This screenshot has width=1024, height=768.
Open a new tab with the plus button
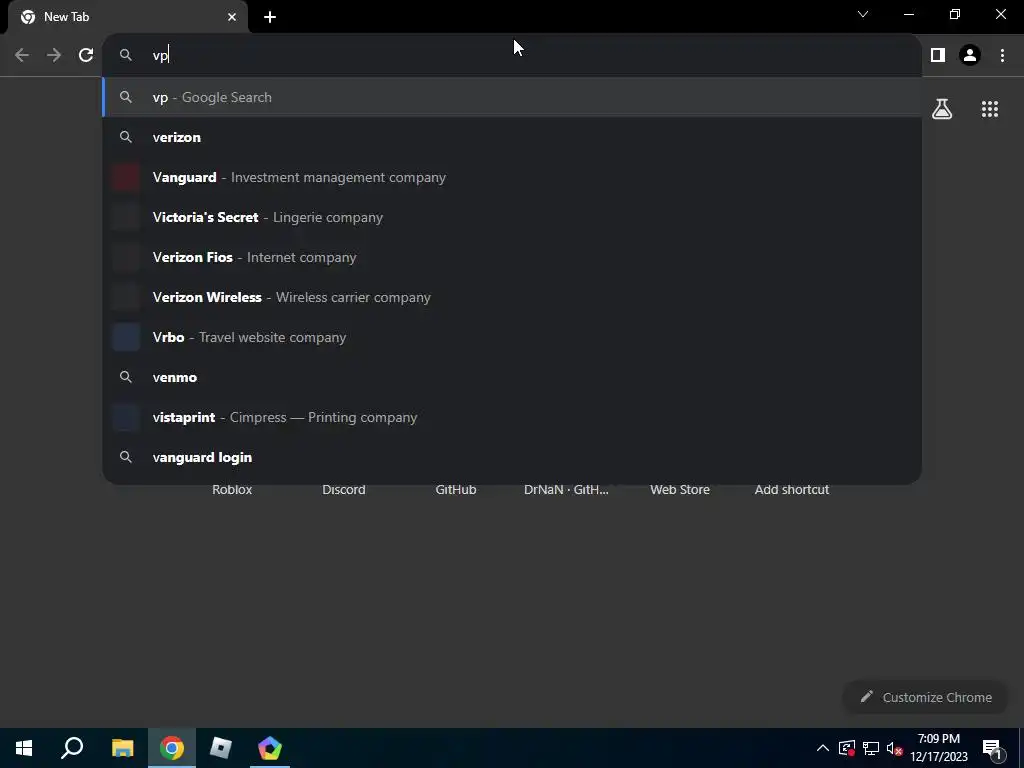(x=270, y=17)
